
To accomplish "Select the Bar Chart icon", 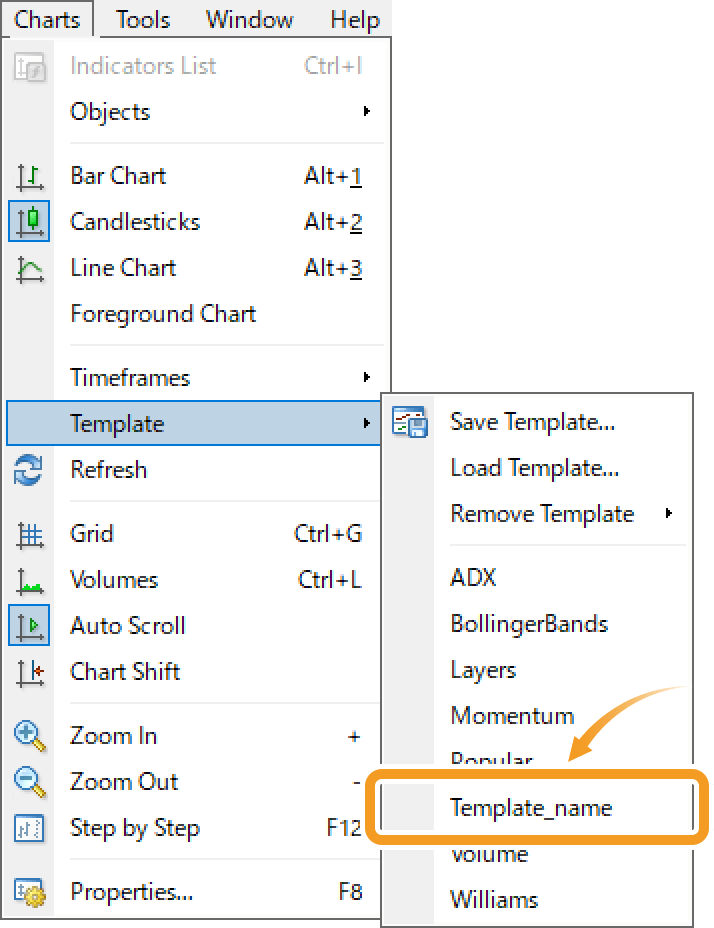I will tap(30, 177).
